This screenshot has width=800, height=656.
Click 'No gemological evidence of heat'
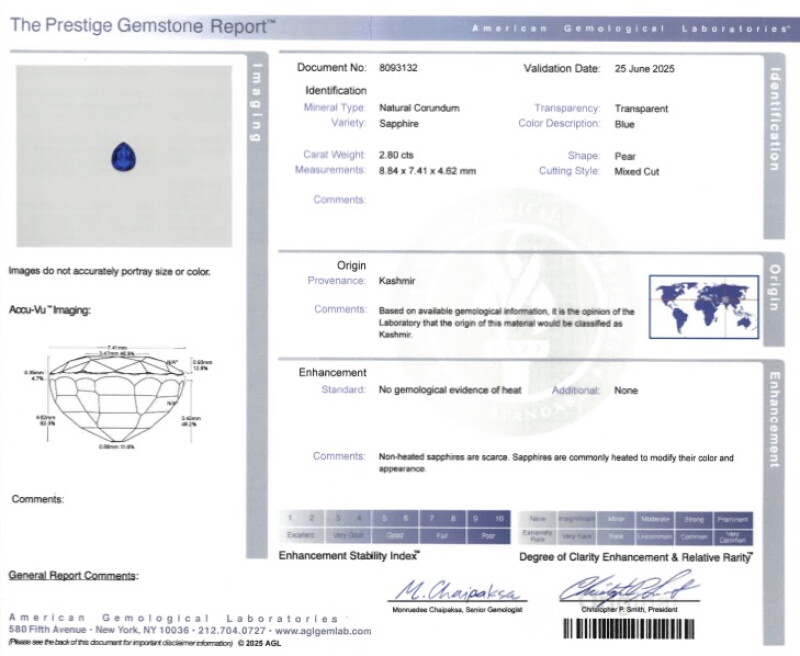pyautogui.click(x=449, y=390)
